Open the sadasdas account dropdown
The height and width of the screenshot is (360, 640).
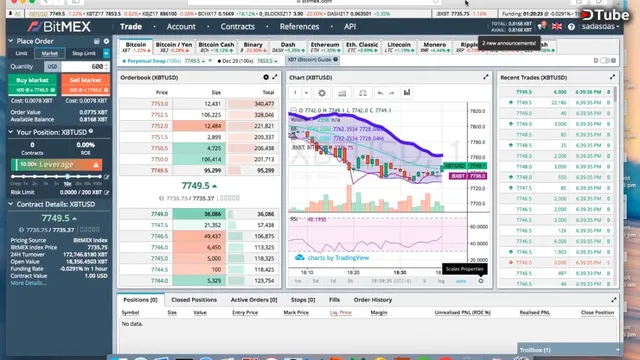click(600, 27)
